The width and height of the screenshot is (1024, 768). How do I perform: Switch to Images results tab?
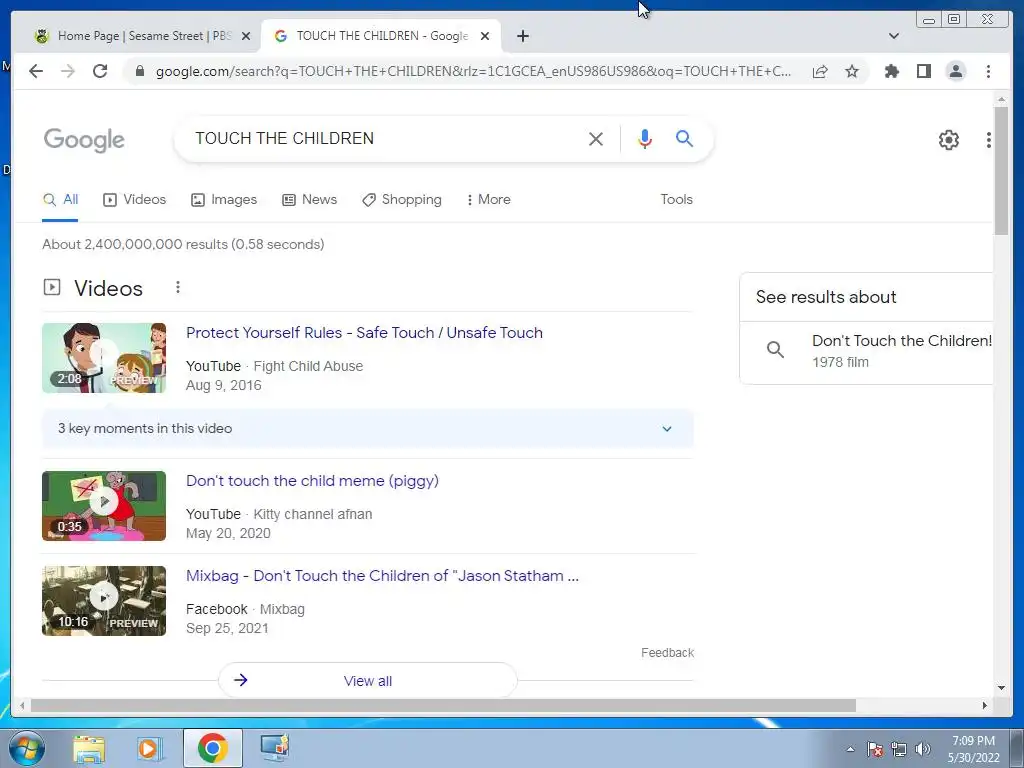click(224, 199)
